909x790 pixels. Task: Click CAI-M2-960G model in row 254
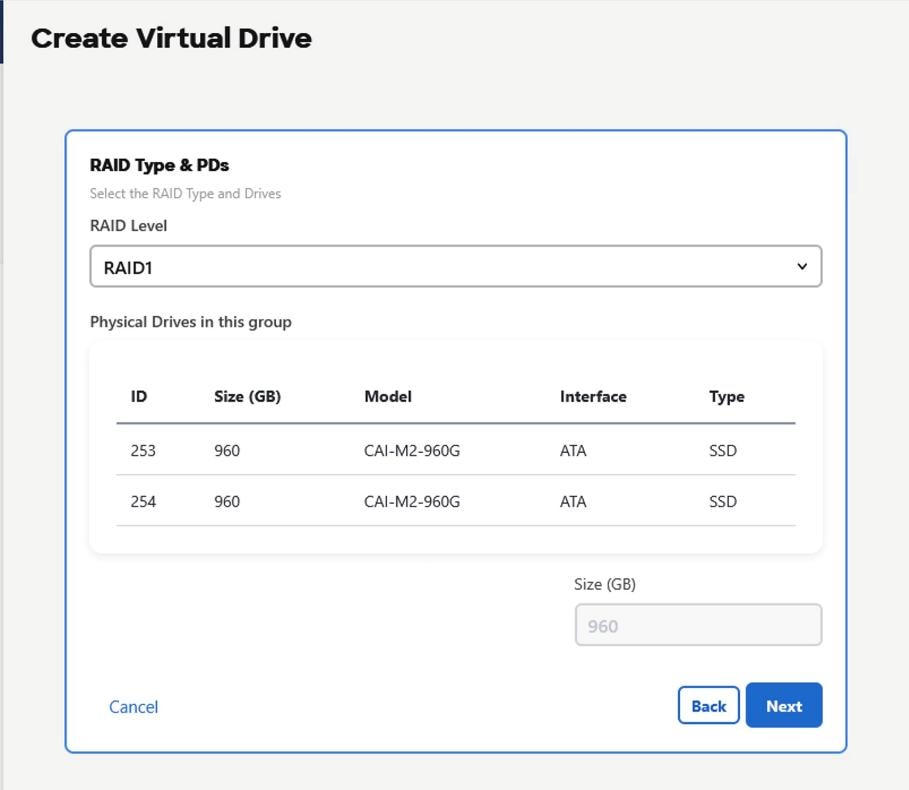click(412, 501)
